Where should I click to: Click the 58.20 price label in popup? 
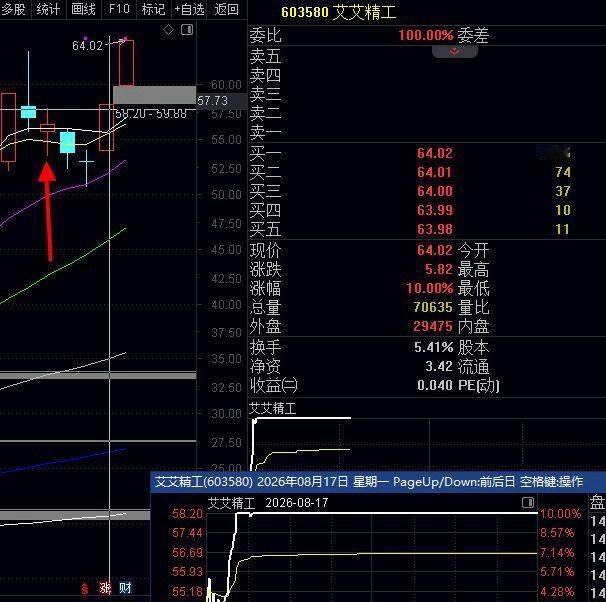tap(187, 514)
